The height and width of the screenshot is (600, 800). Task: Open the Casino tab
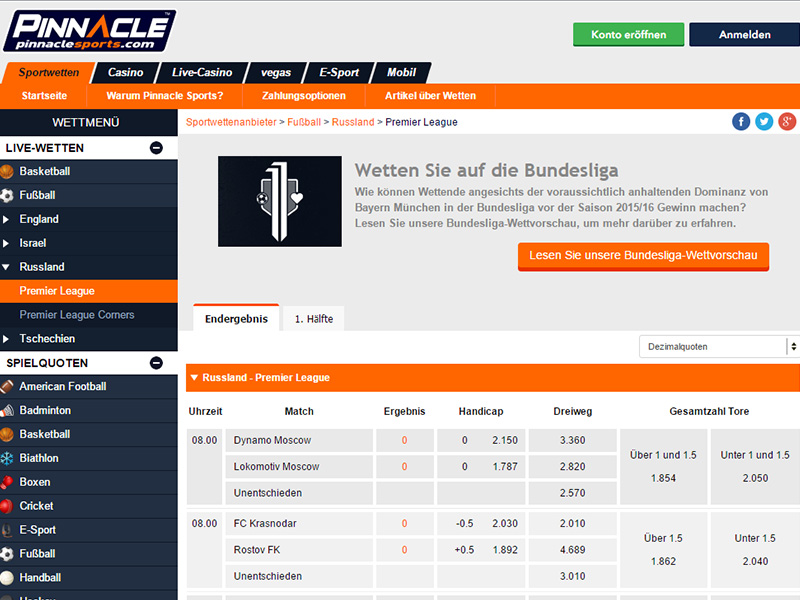click(126, 72)
